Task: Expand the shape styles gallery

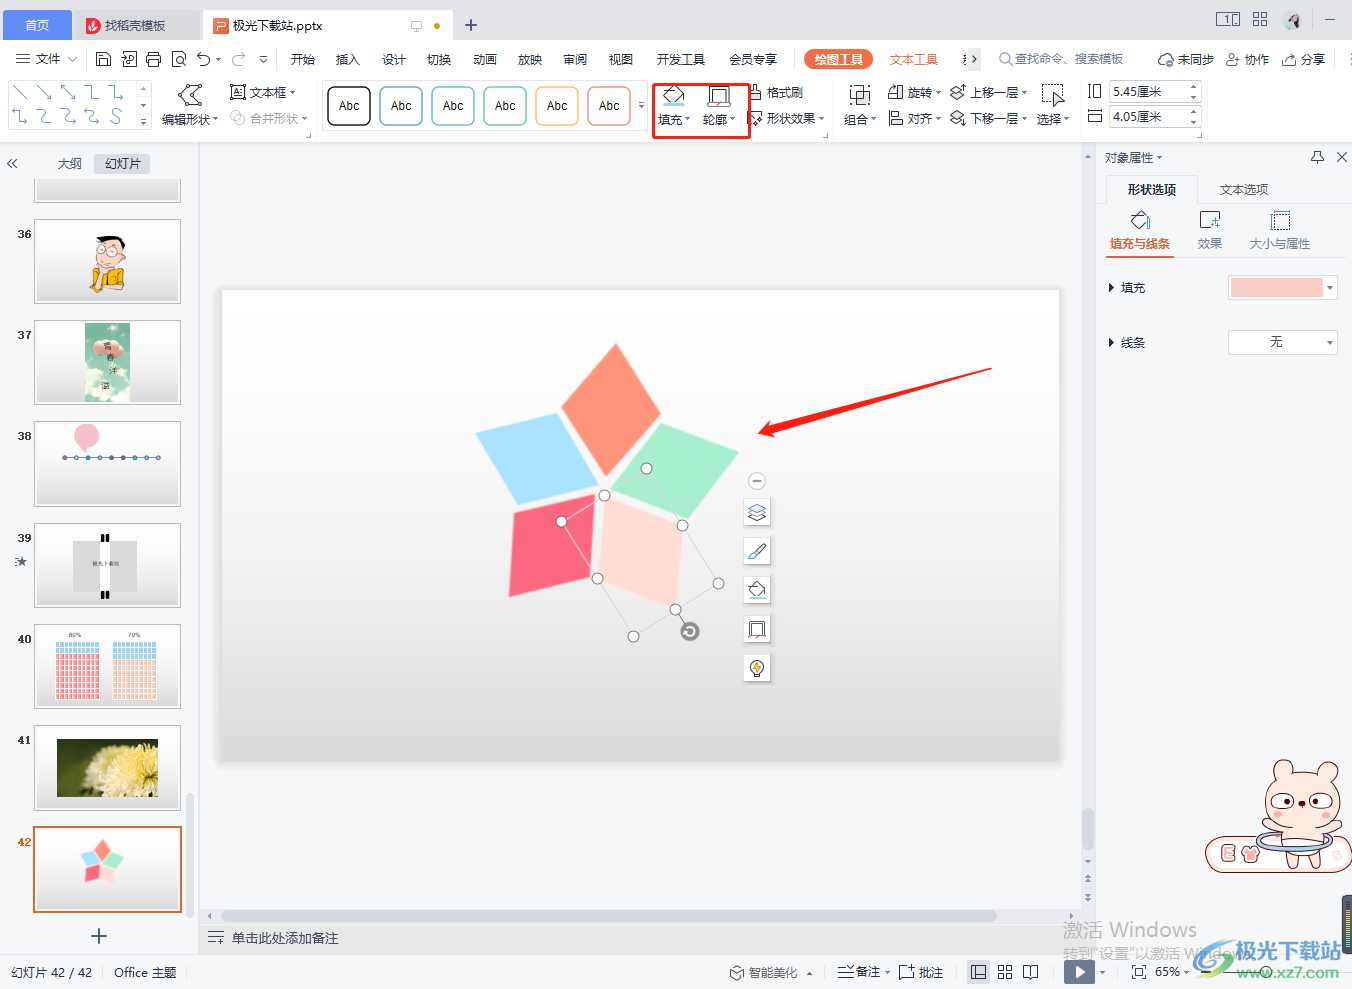Action: (x=641, y=105)
